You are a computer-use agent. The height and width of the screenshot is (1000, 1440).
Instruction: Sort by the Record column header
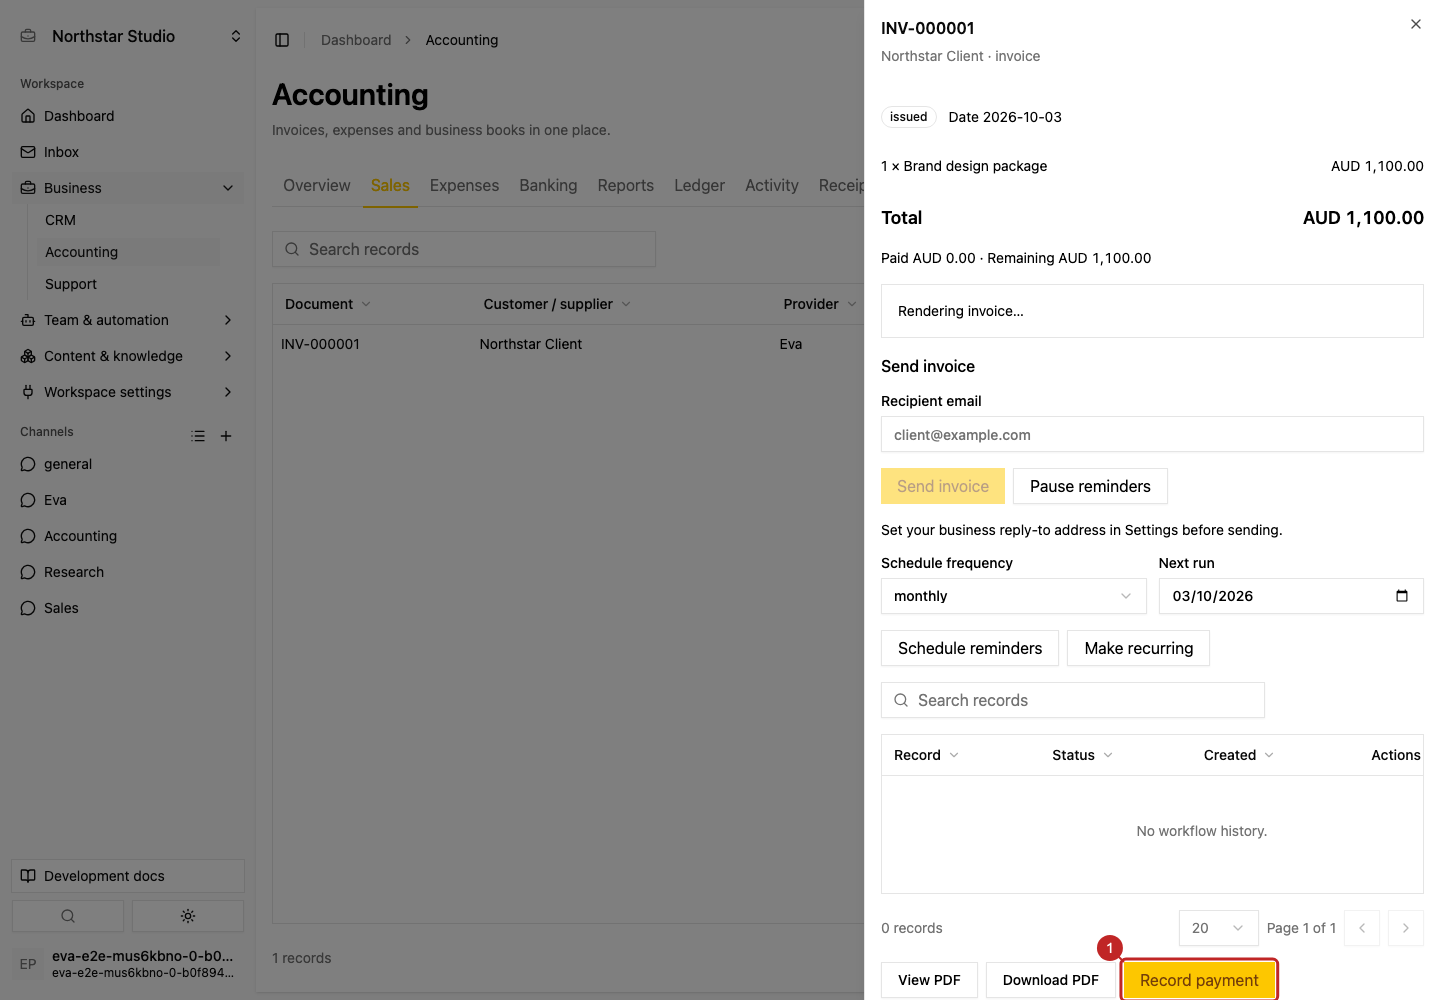926,755
